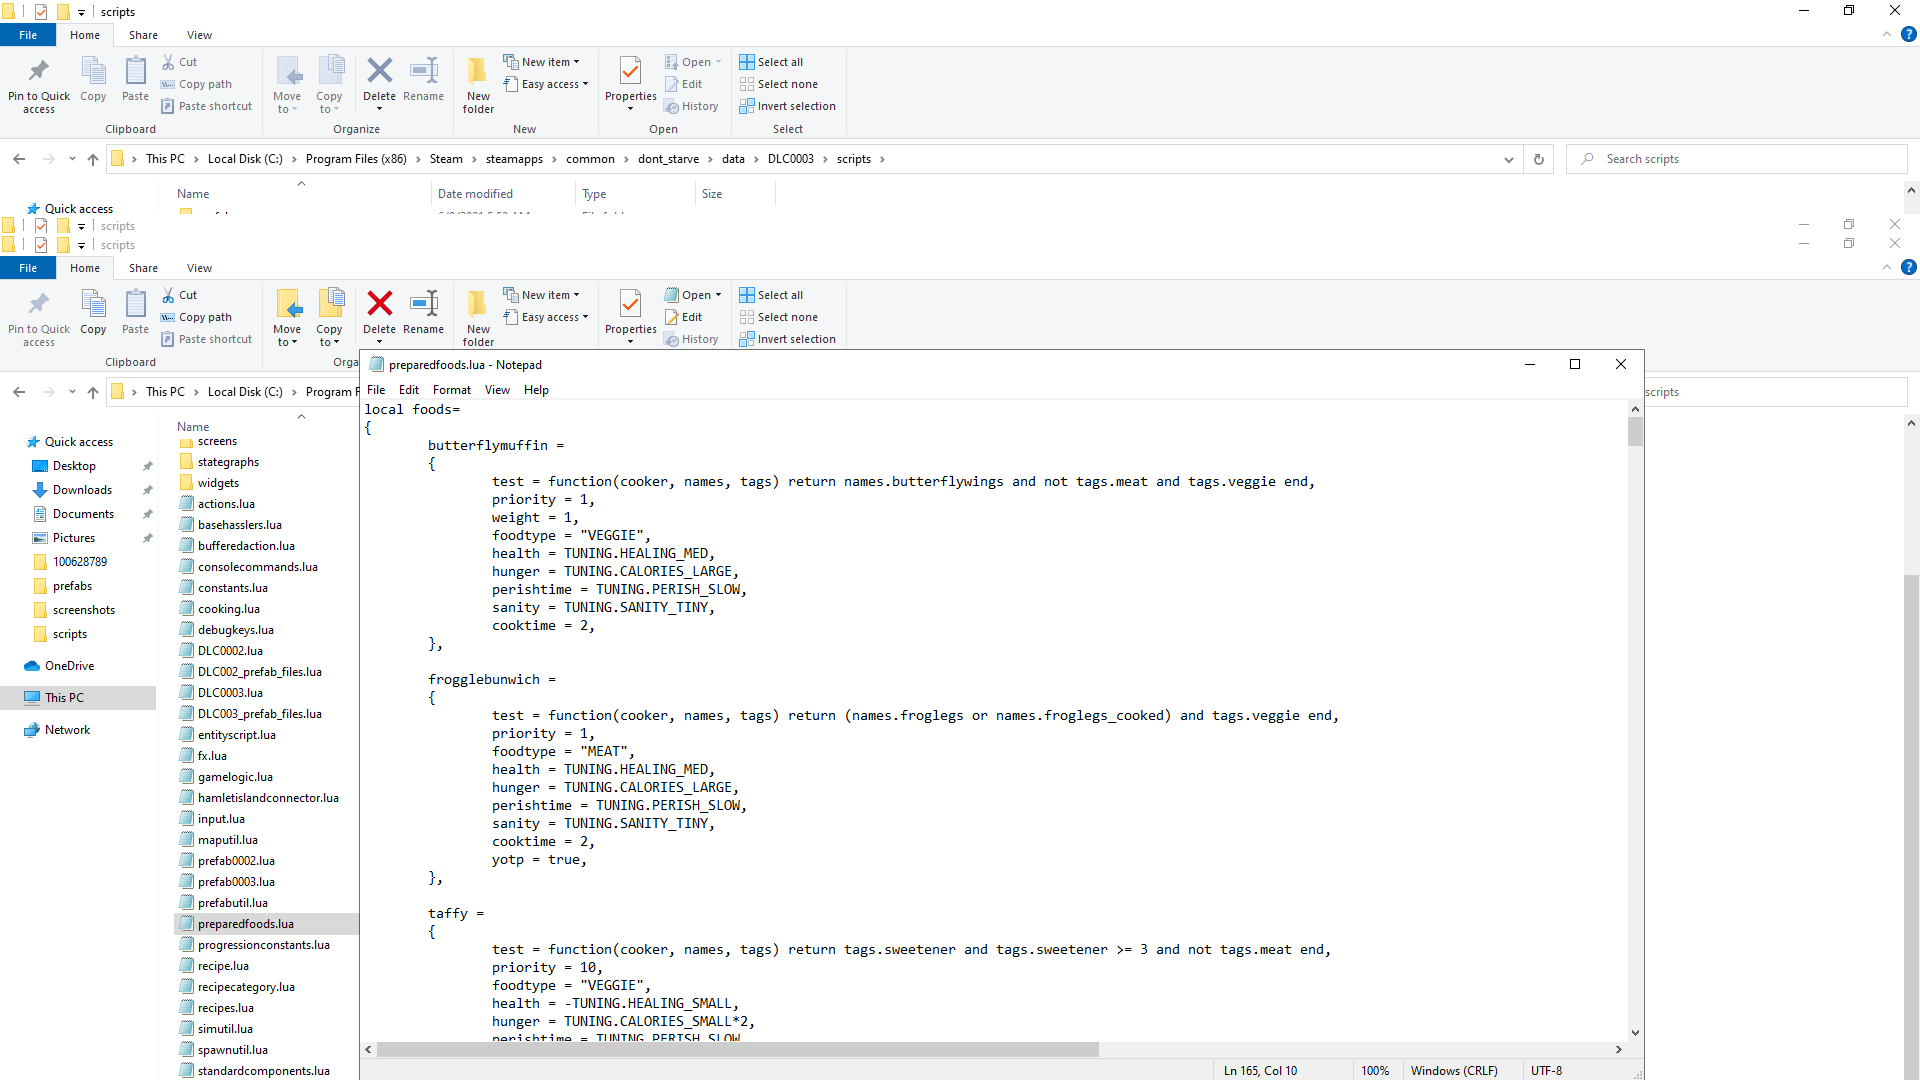This screenshot has width=1920, height=1080.
Task: Open the New item dropdown
Action: click(x=546, y=295)
